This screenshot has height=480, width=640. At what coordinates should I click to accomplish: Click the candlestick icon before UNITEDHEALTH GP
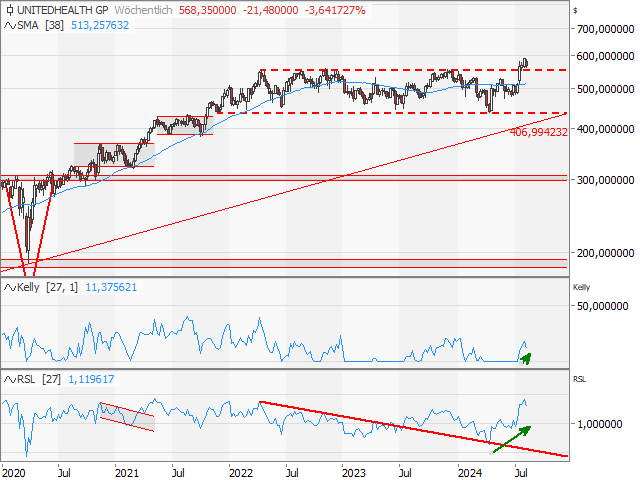pos(10,10)
